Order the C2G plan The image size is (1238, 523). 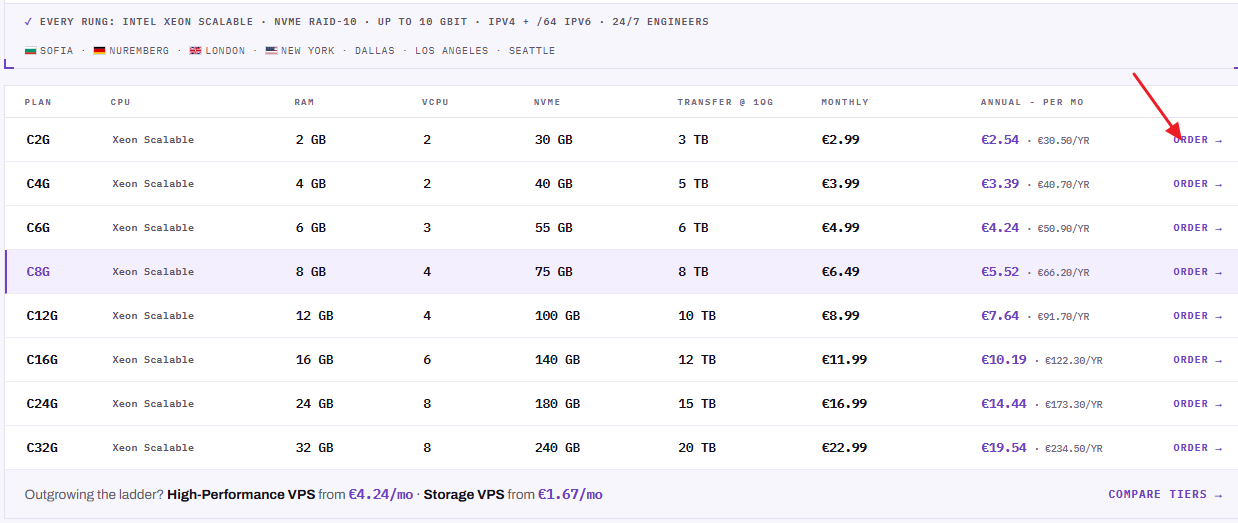click(x=1197, y=140)
